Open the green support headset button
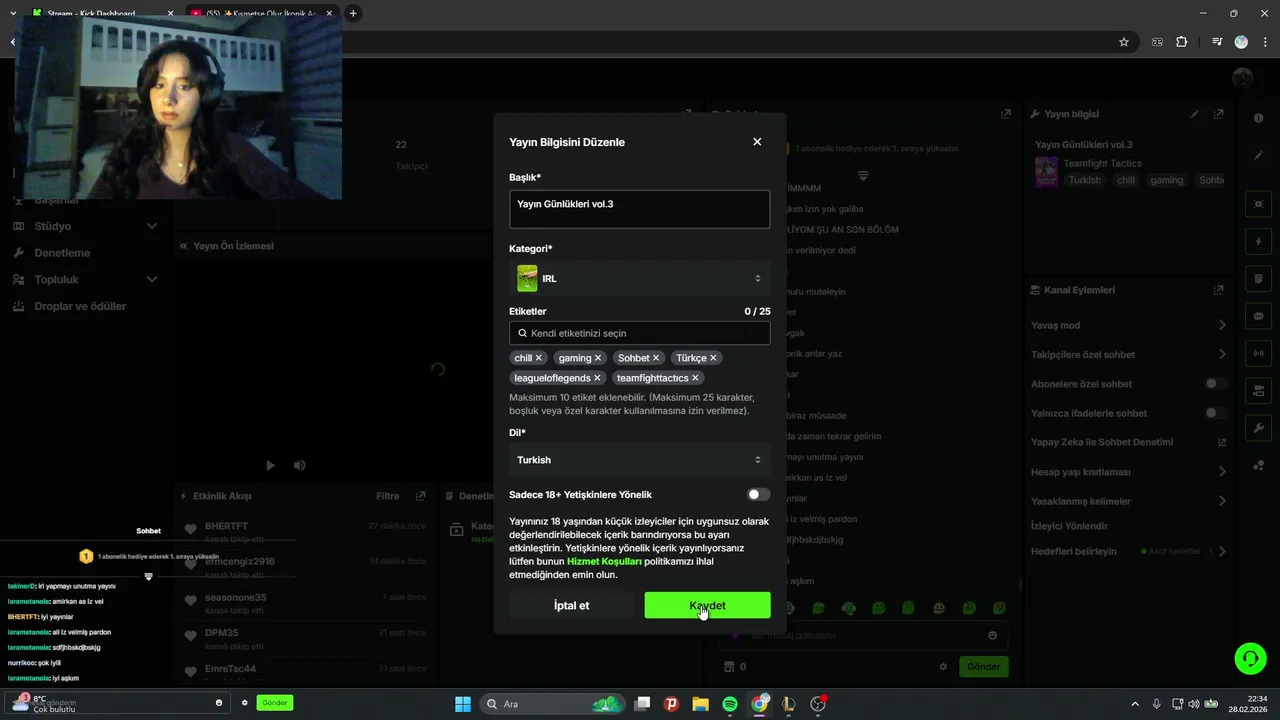This screenshot has width=1280, height=720. click(1250, 658)
